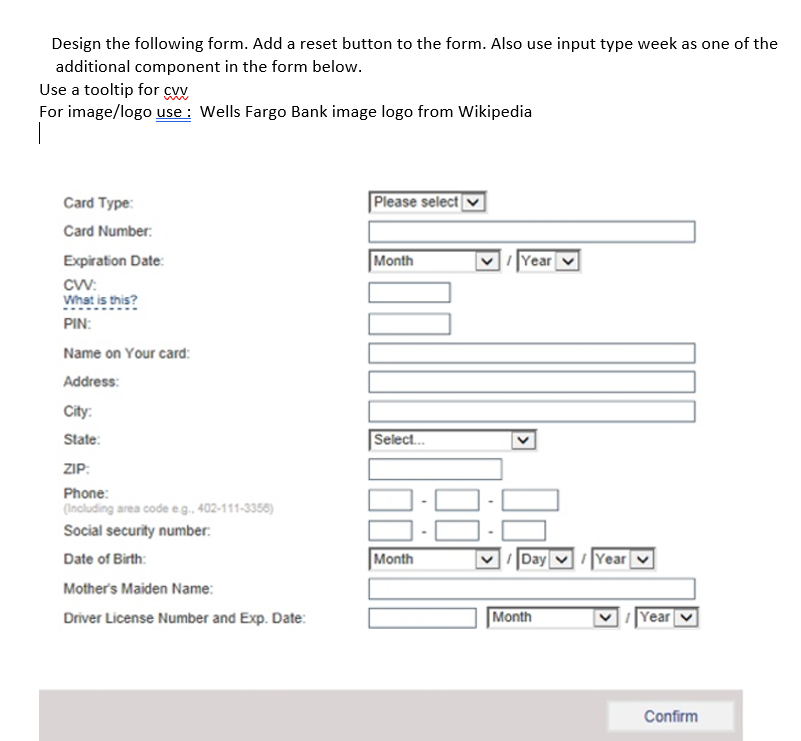The image size is (801, 741).
Task: Click the Address input field
Action: point(531,381)
